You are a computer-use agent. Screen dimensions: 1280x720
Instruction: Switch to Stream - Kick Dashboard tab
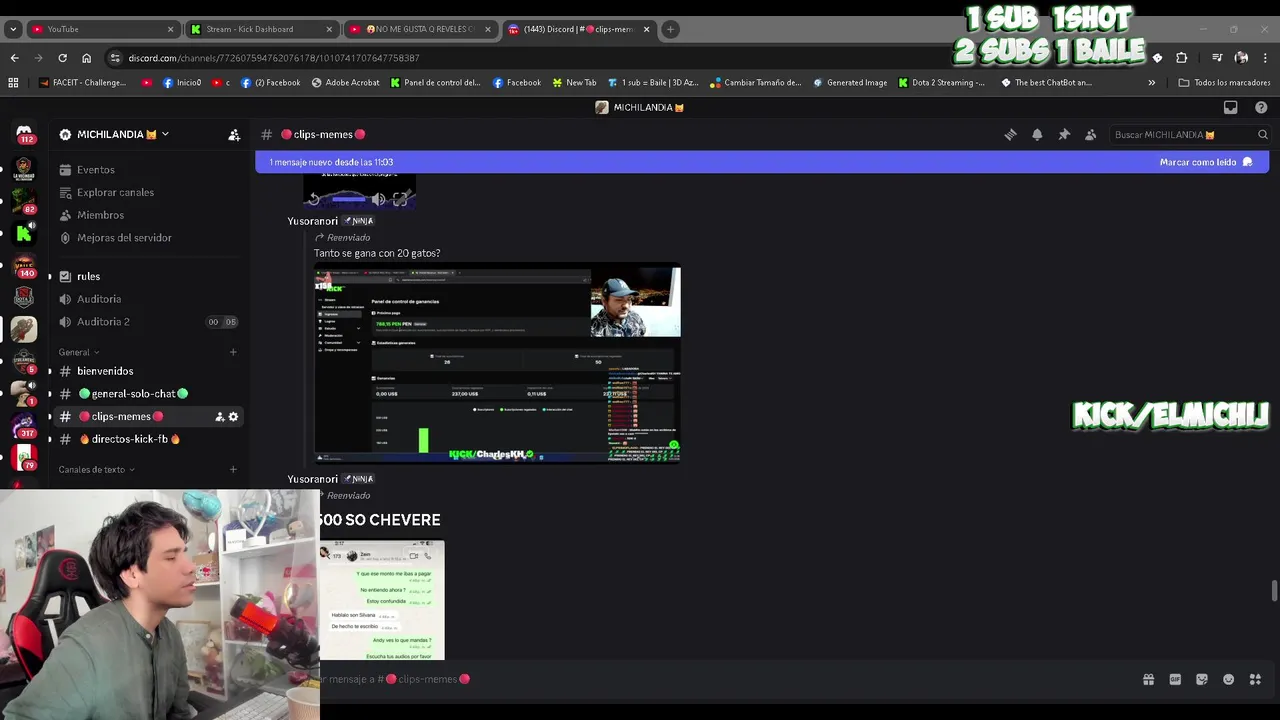263,29
